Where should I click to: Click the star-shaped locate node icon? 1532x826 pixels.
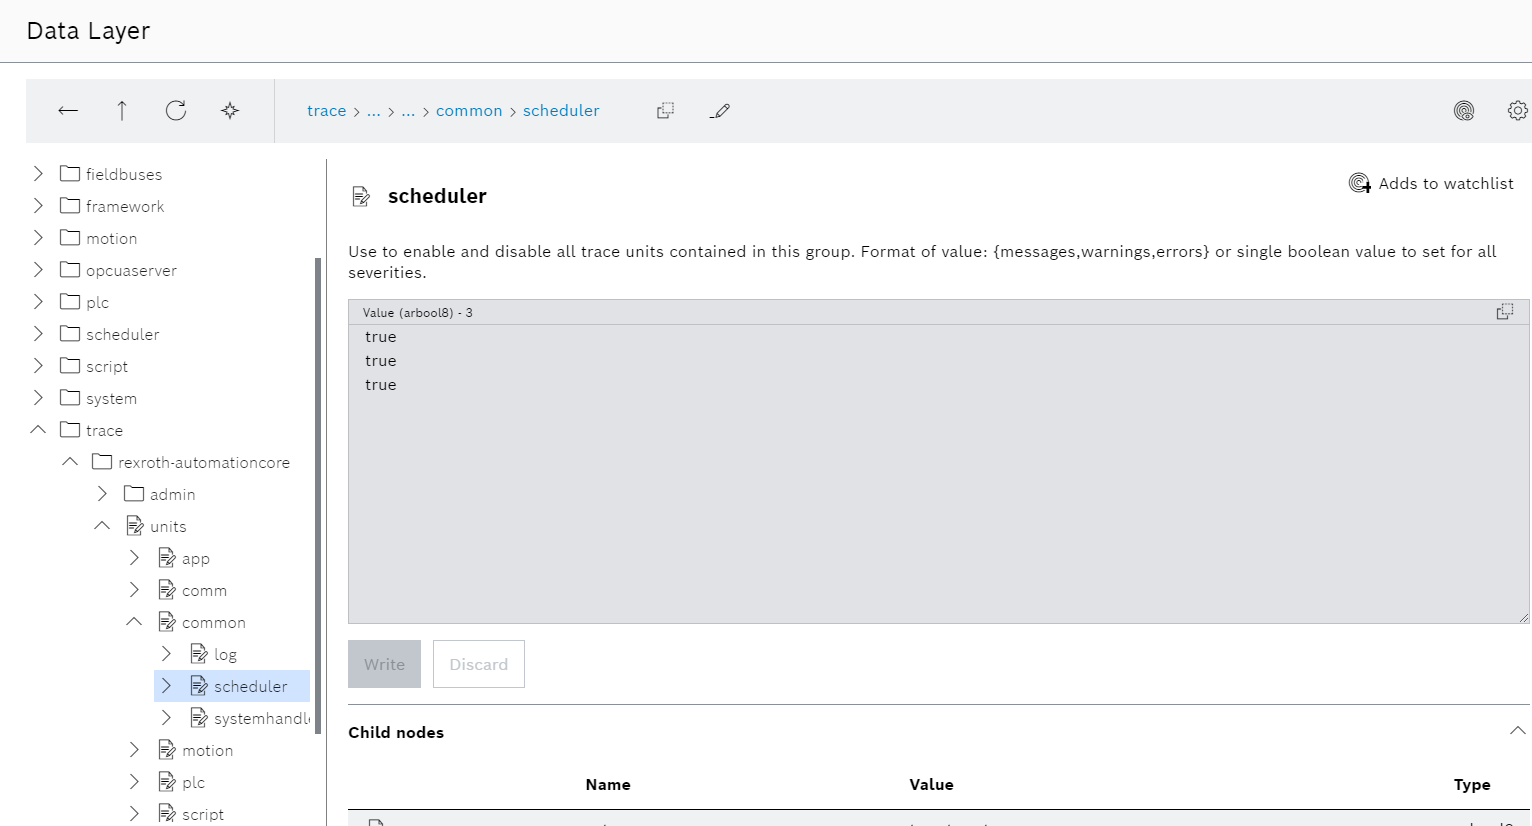click(x=230, y=111)
